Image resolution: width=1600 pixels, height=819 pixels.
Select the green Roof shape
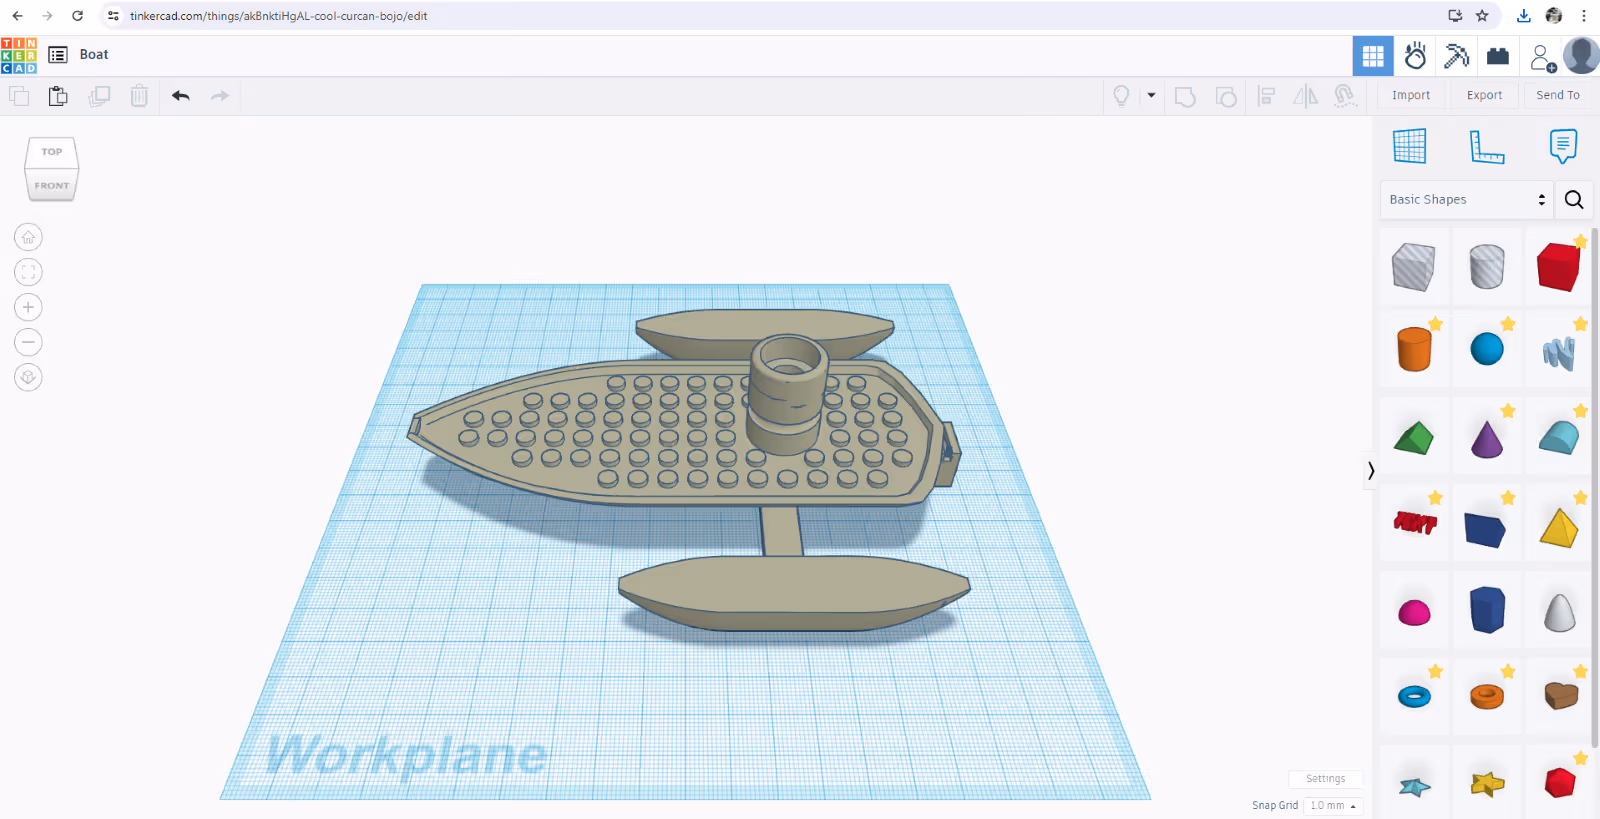point(1413,438)
